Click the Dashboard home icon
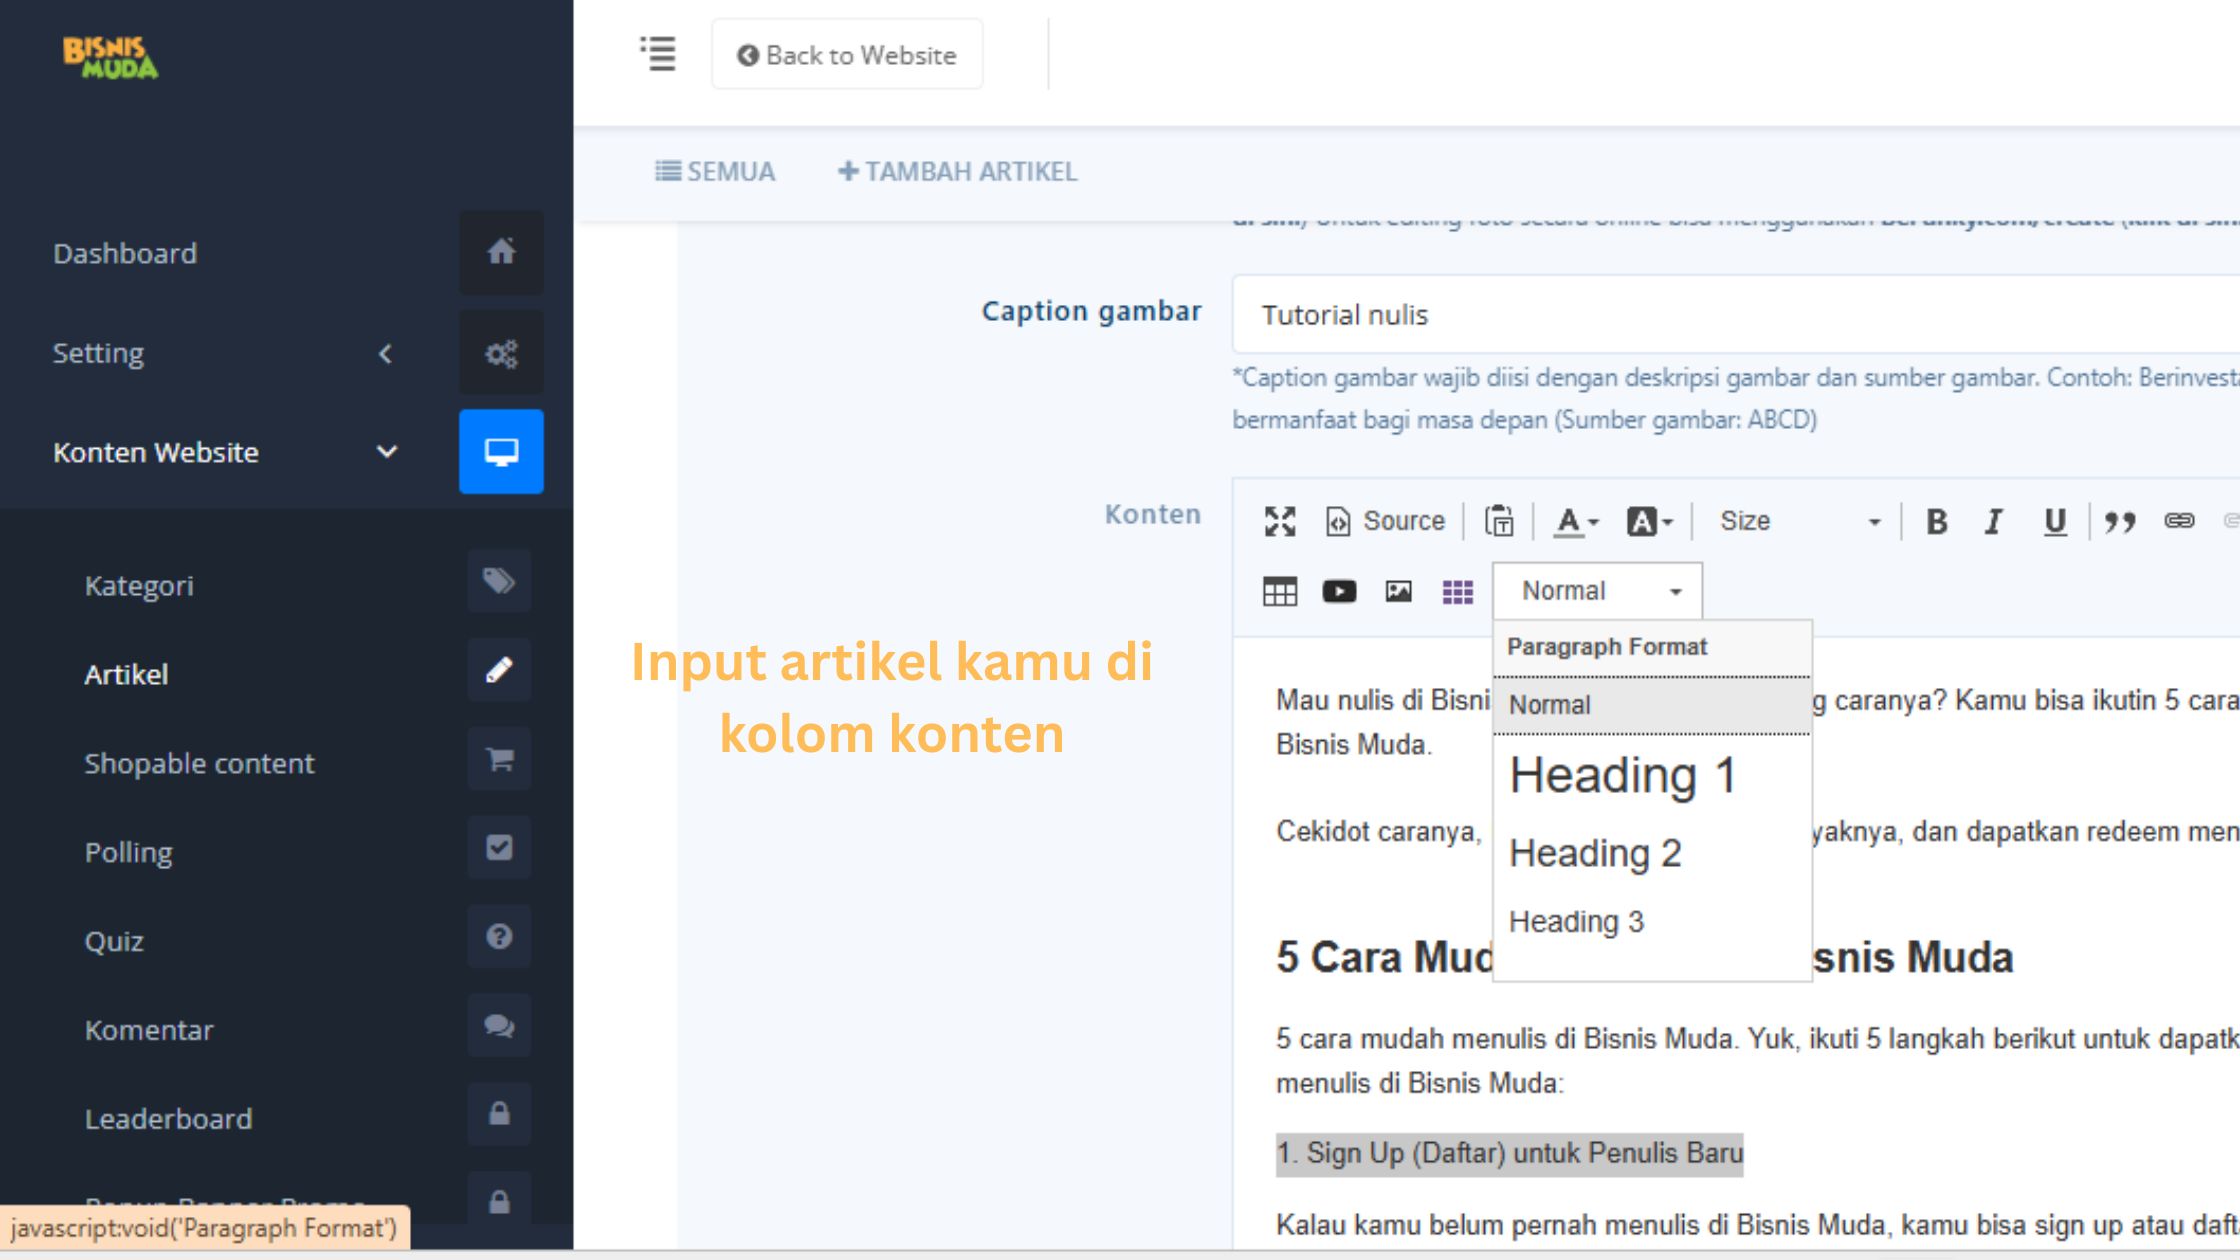Screen dimensions: 2240x1260 point(501,252)
